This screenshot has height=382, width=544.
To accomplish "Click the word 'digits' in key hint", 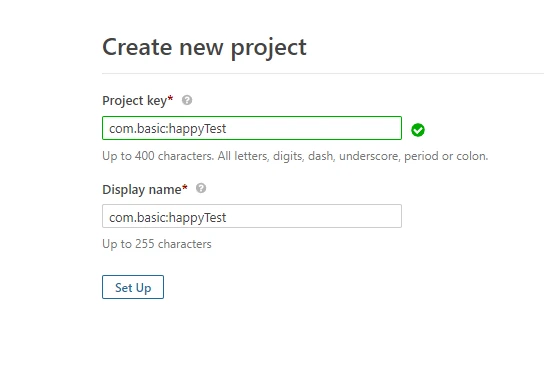I will 288,156.
